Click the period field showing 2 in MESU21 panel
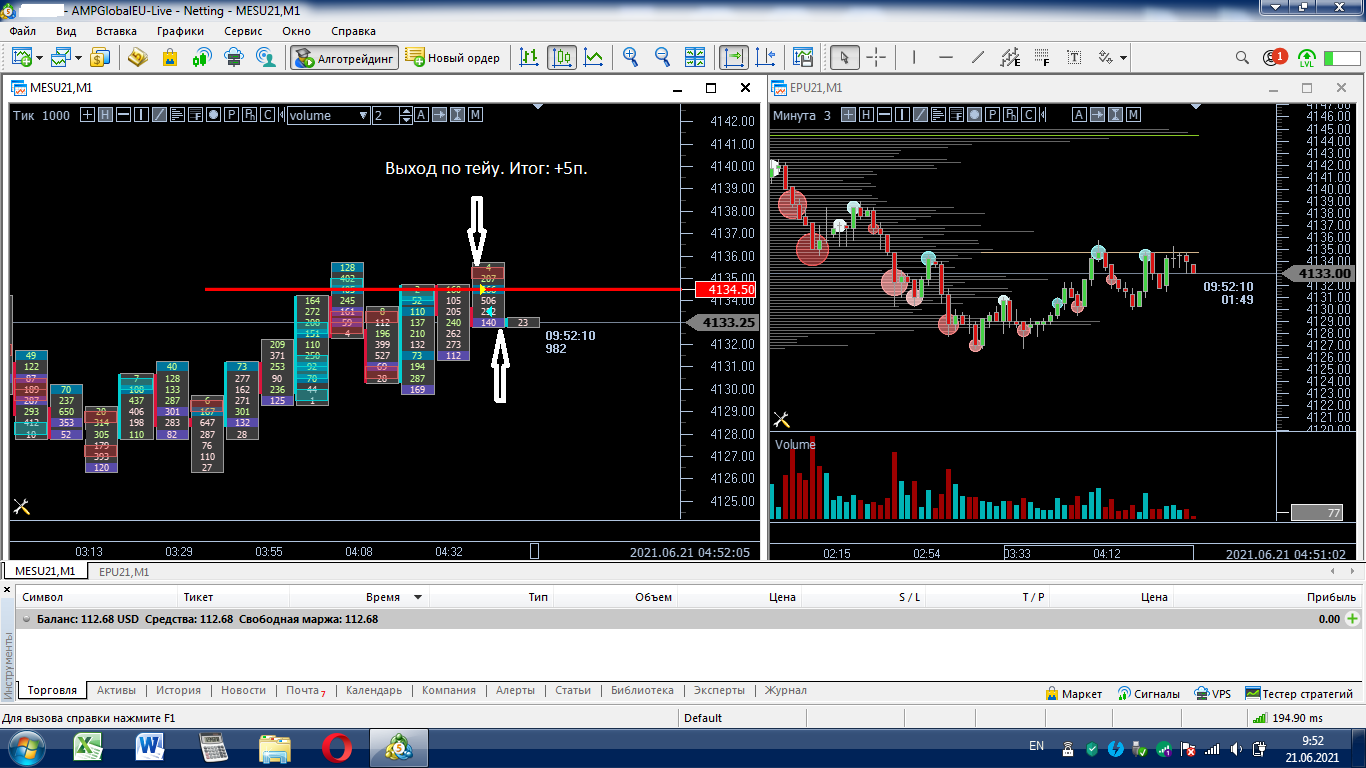 pos(386,115)
